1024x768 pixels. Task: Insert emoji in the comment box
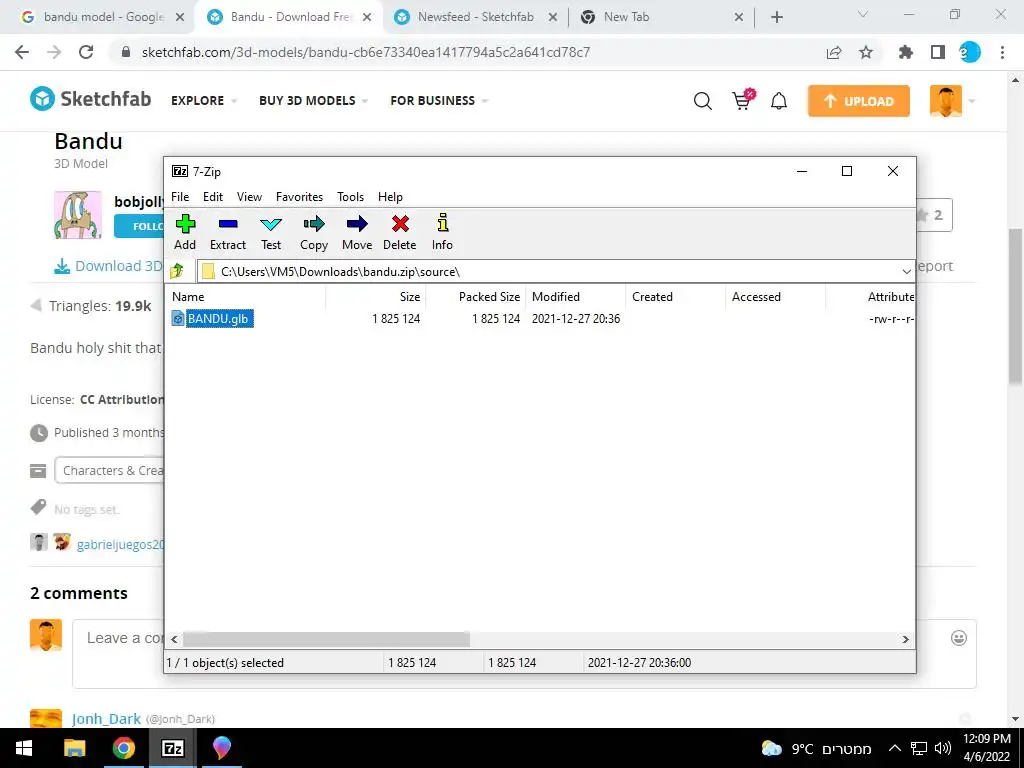958,638
